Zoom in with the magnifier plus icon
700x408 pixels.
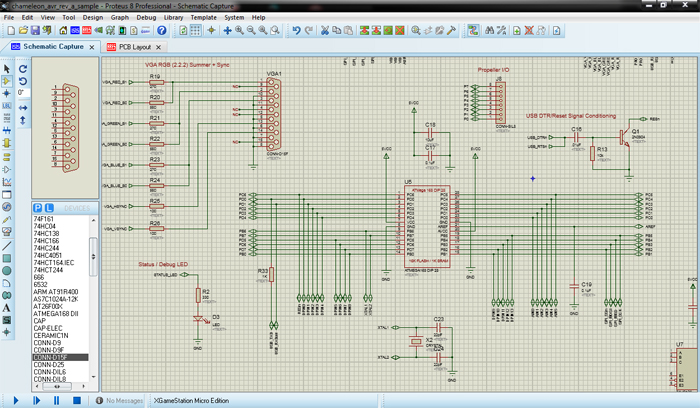pos(239,30)
